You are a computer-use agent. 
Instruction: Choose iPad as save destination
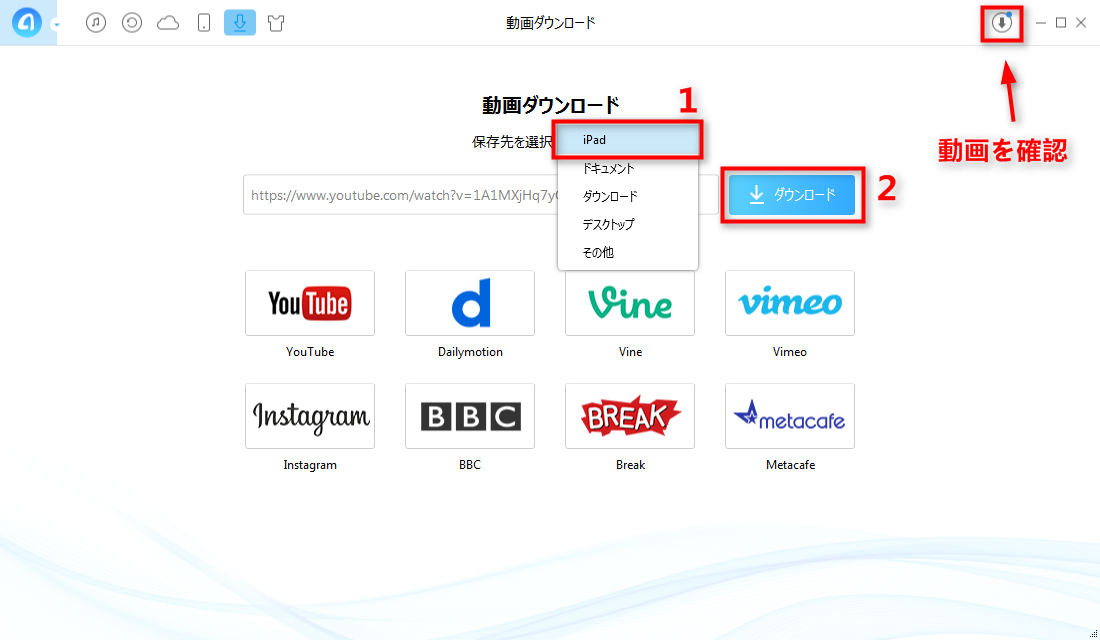pyautogui.click(x=628, y=140)
